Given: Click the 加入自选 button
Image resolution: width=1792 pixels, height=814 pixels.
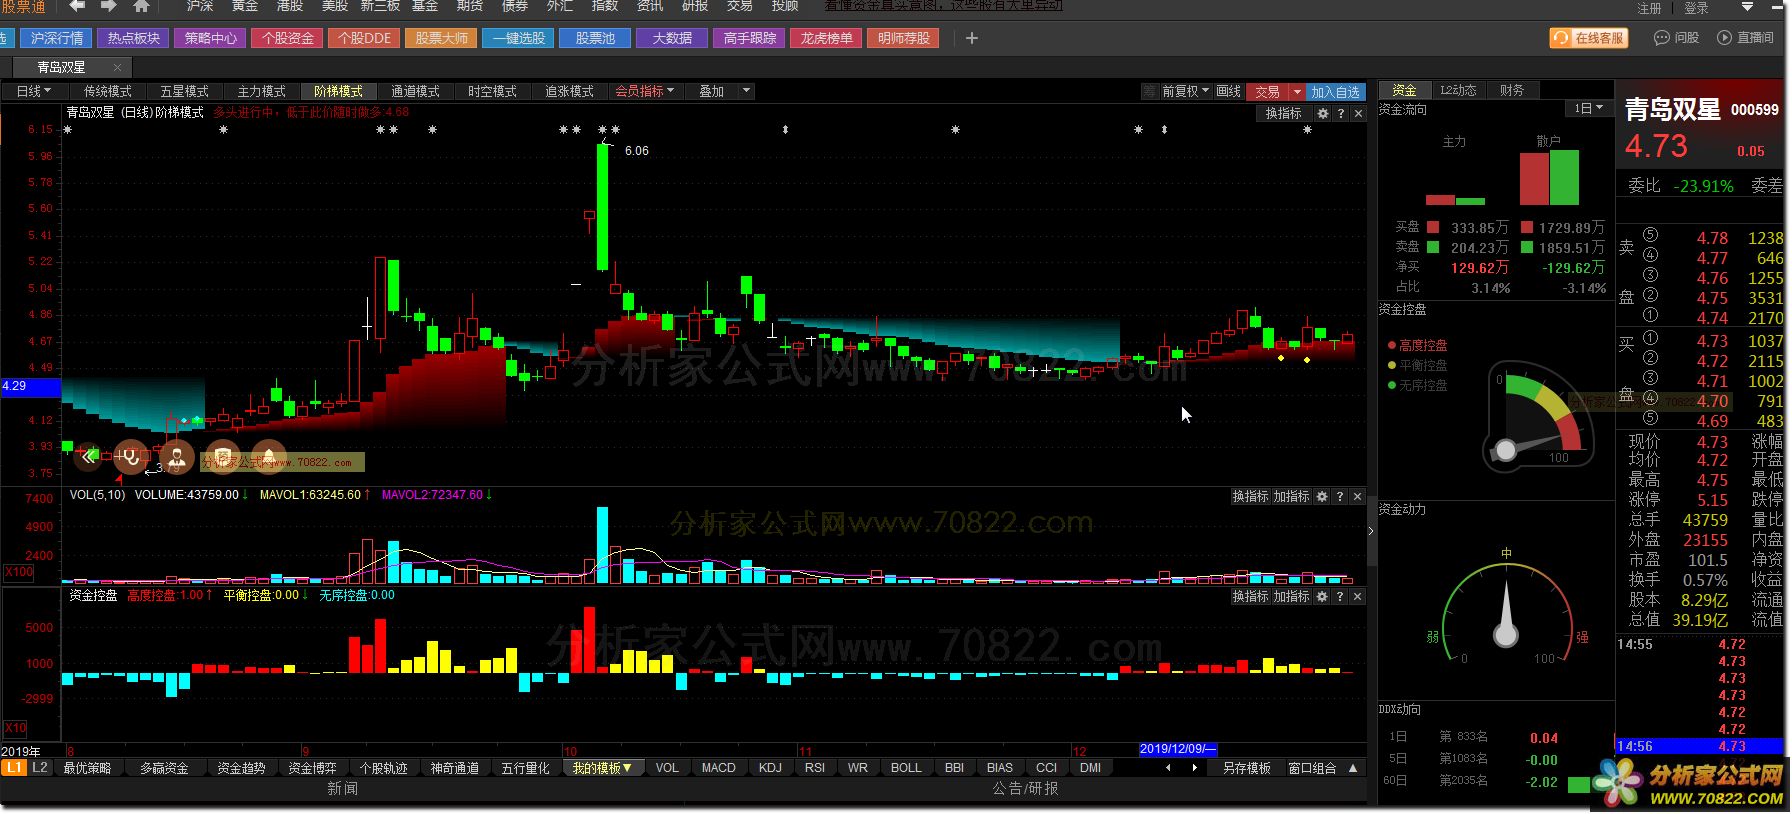Looking at the screenshot, I should (x=1335, y=91).
